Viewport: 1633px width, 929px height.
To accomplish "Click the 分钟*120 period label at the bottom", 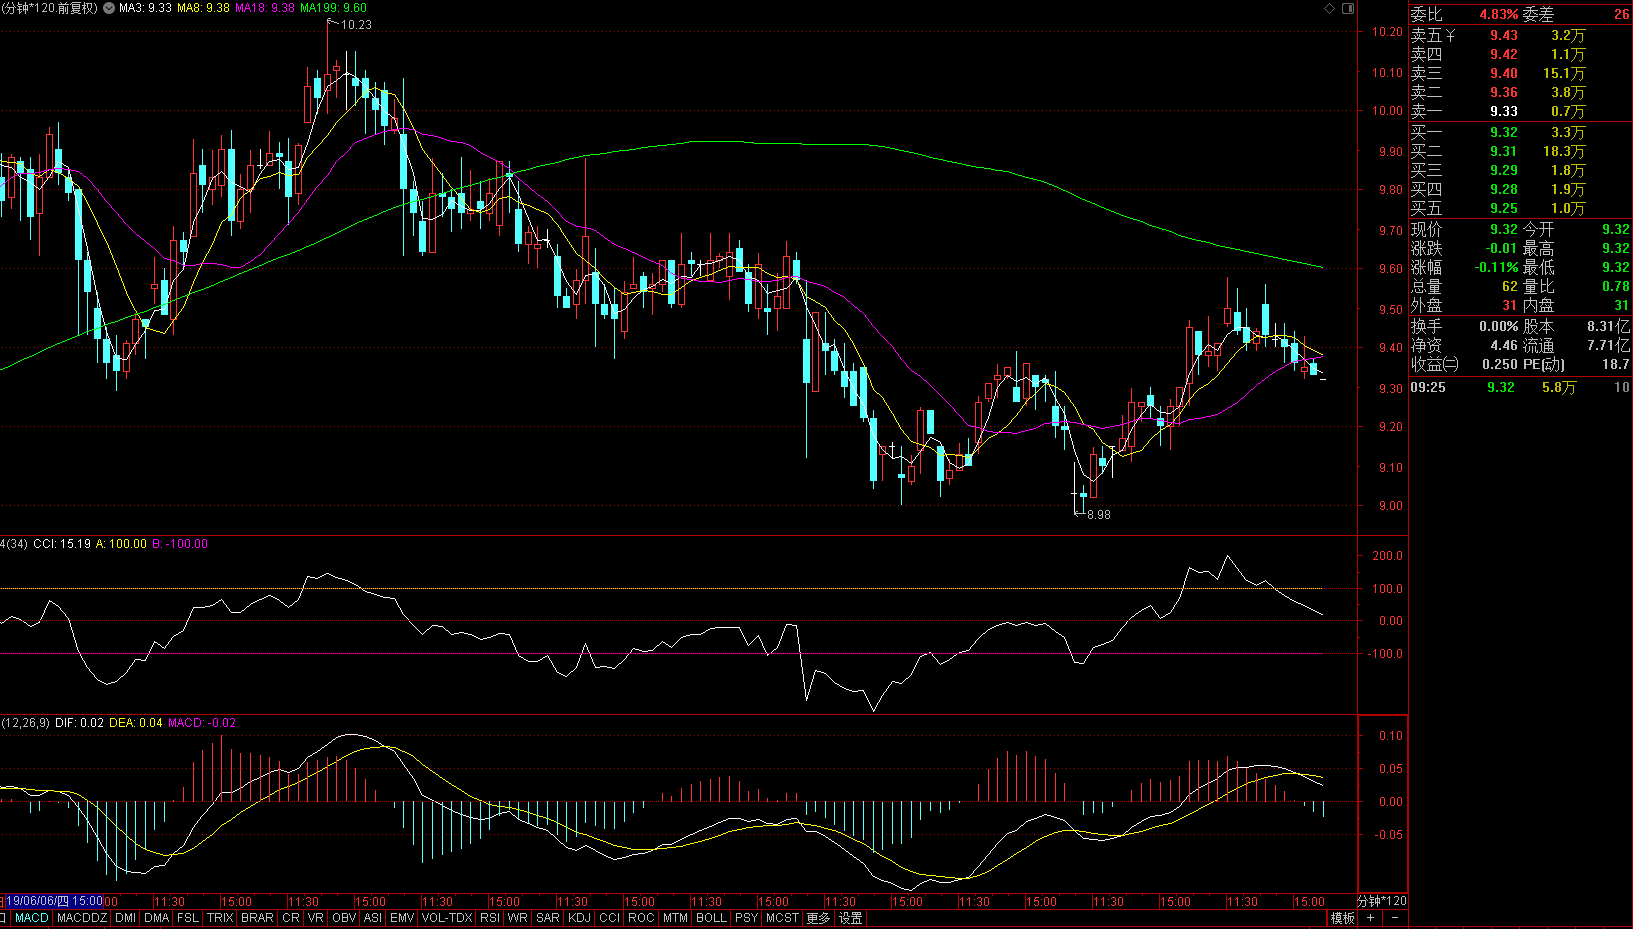I will [x=1381, y=901].
